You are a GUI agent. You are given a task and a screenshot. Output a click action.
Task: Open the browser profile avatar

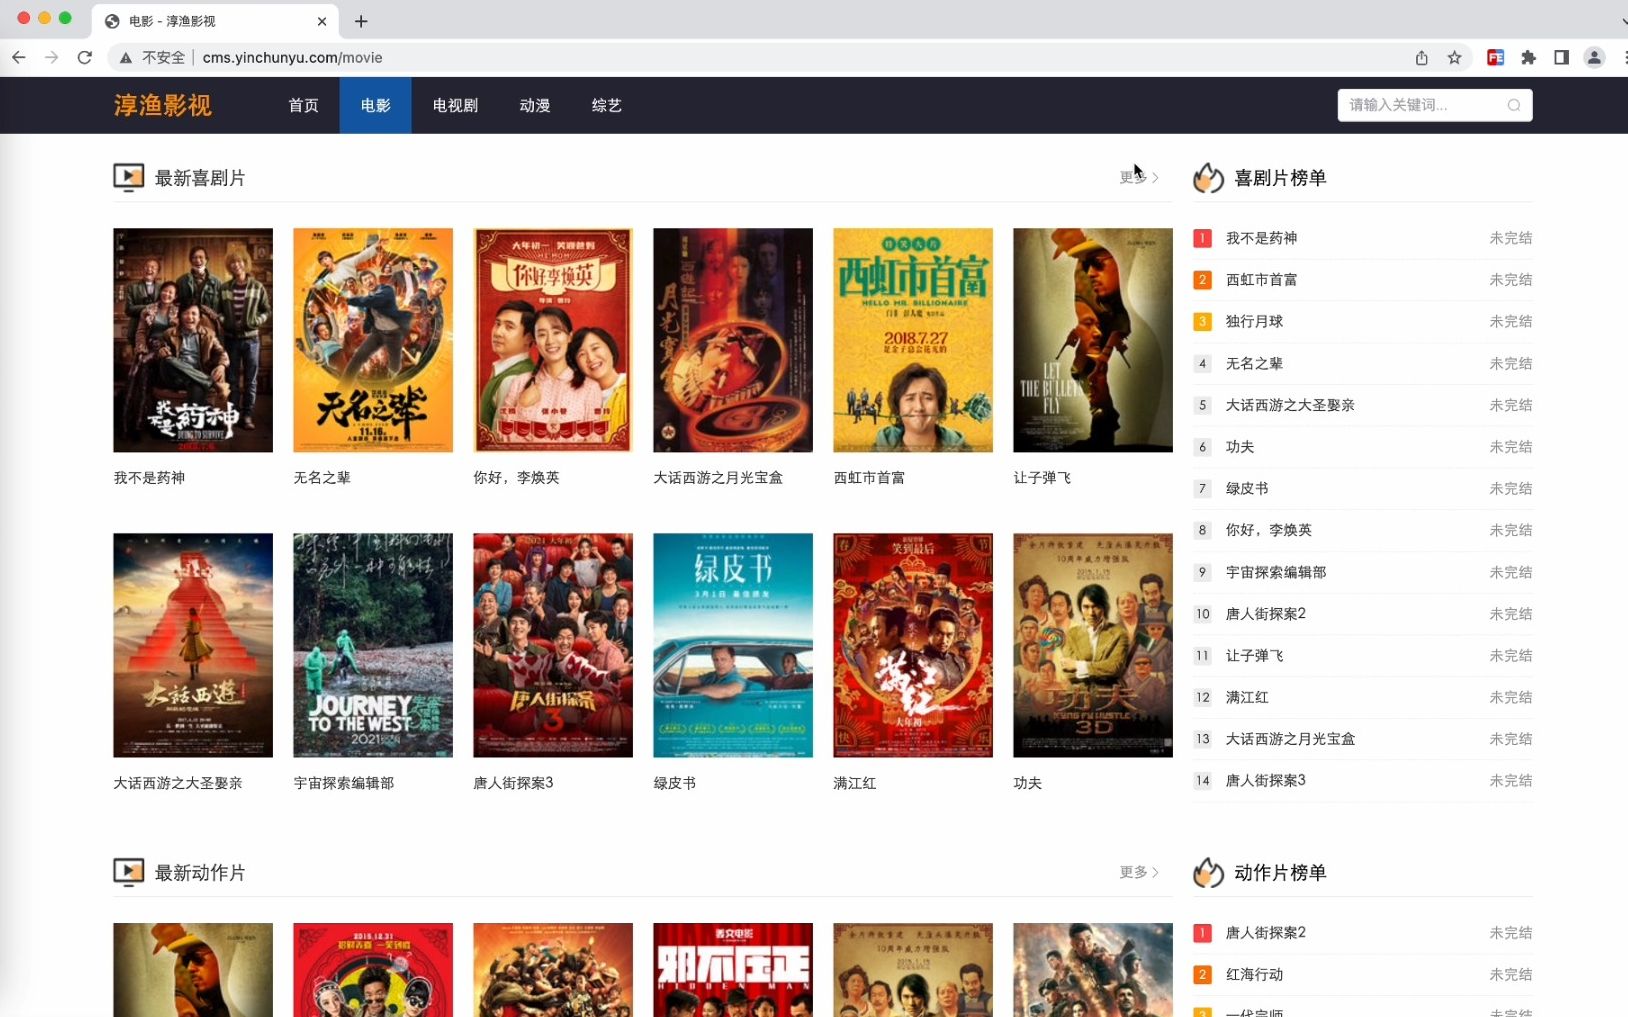tap(1594, 57)
